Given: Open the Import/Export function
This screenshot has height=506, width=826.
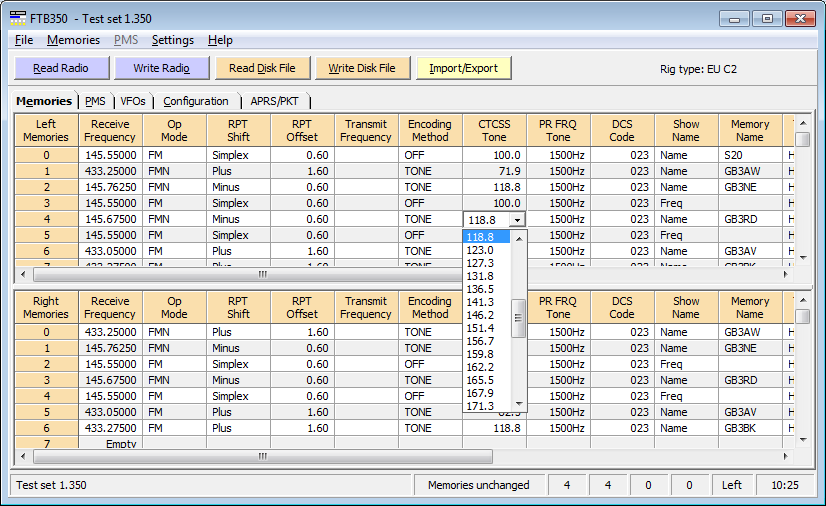Looking at the screenshot, I should coord(464,68).
